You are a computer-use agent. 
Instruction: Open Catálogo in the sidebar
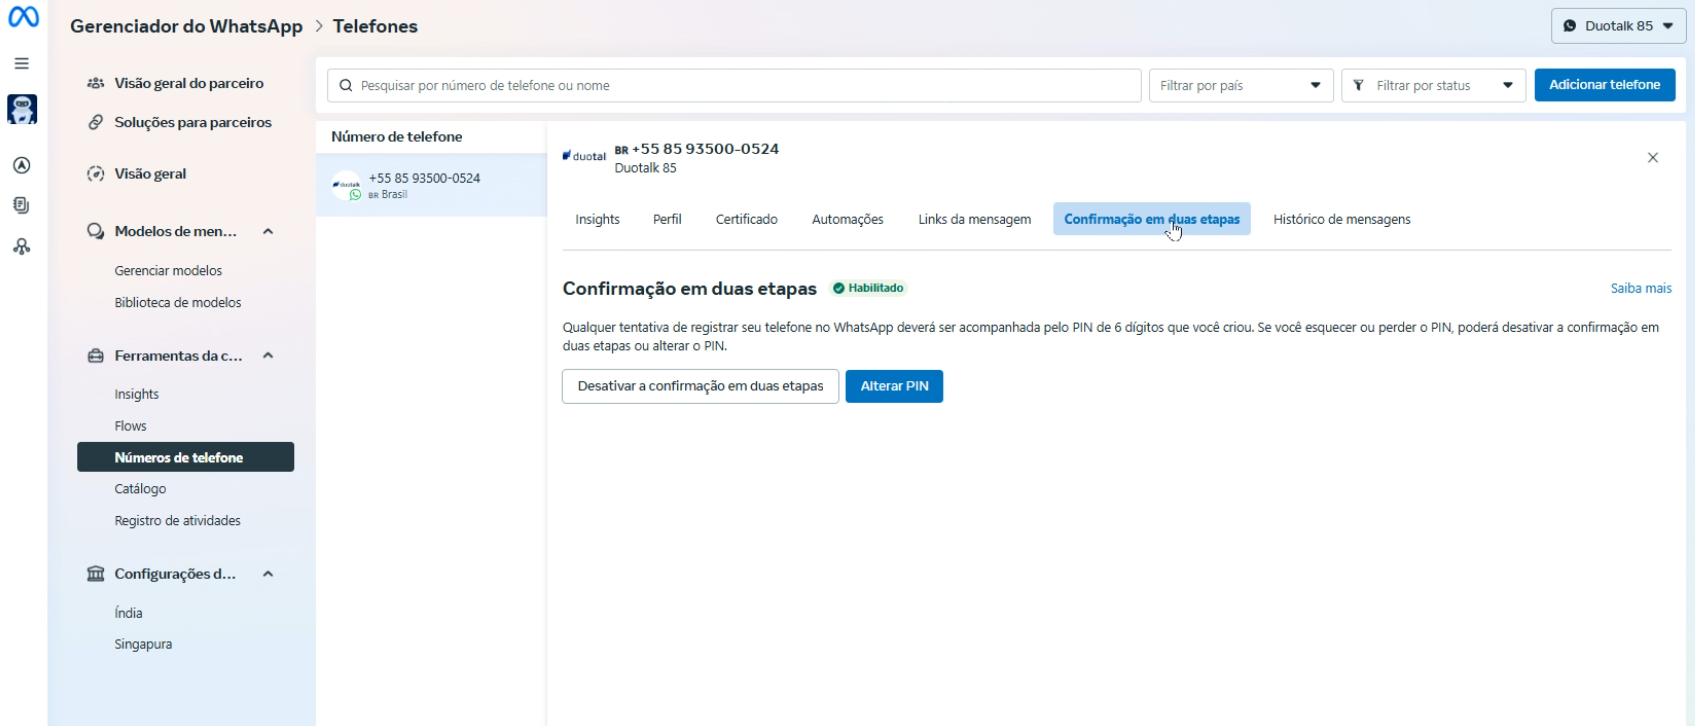pos(140,489)
